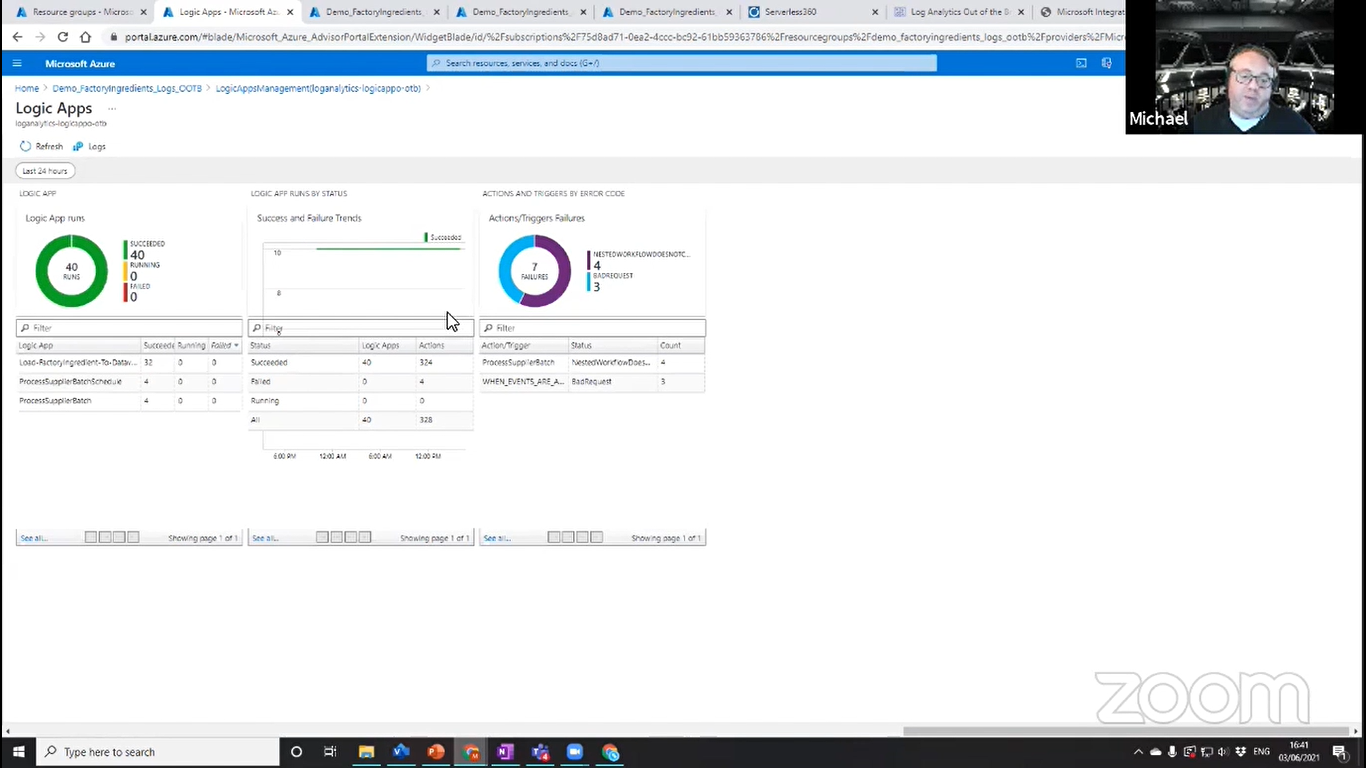Click See all under error code table

(497, 538)
